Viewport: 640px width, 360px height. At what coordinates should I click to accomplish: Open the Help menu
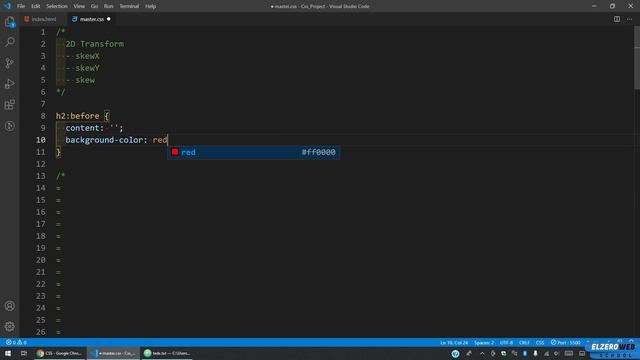(x=150, y=6)
